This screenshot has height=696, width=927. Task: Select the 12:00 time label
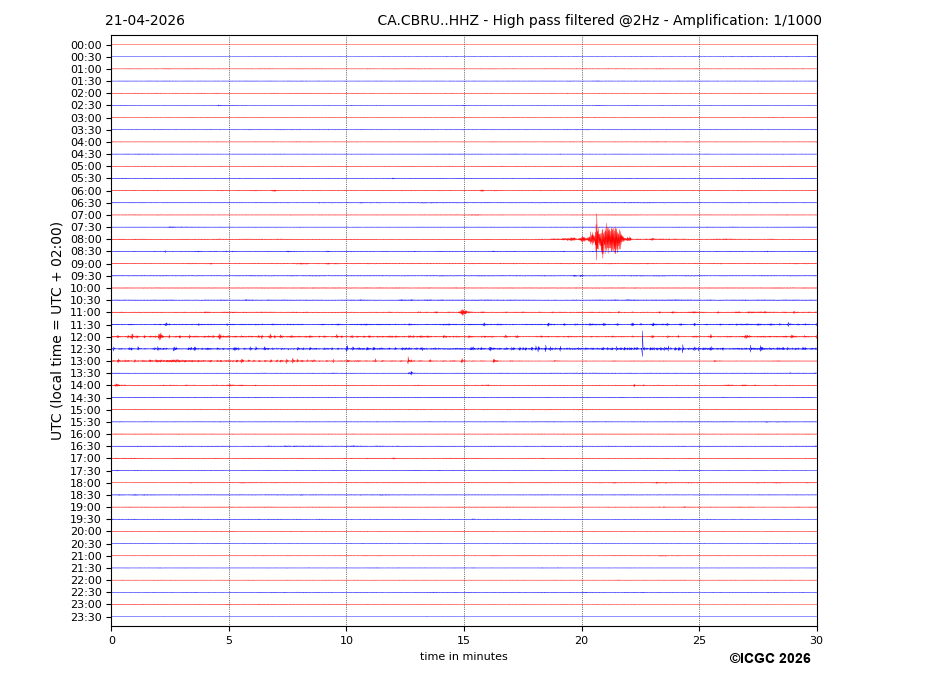point(86,337)
